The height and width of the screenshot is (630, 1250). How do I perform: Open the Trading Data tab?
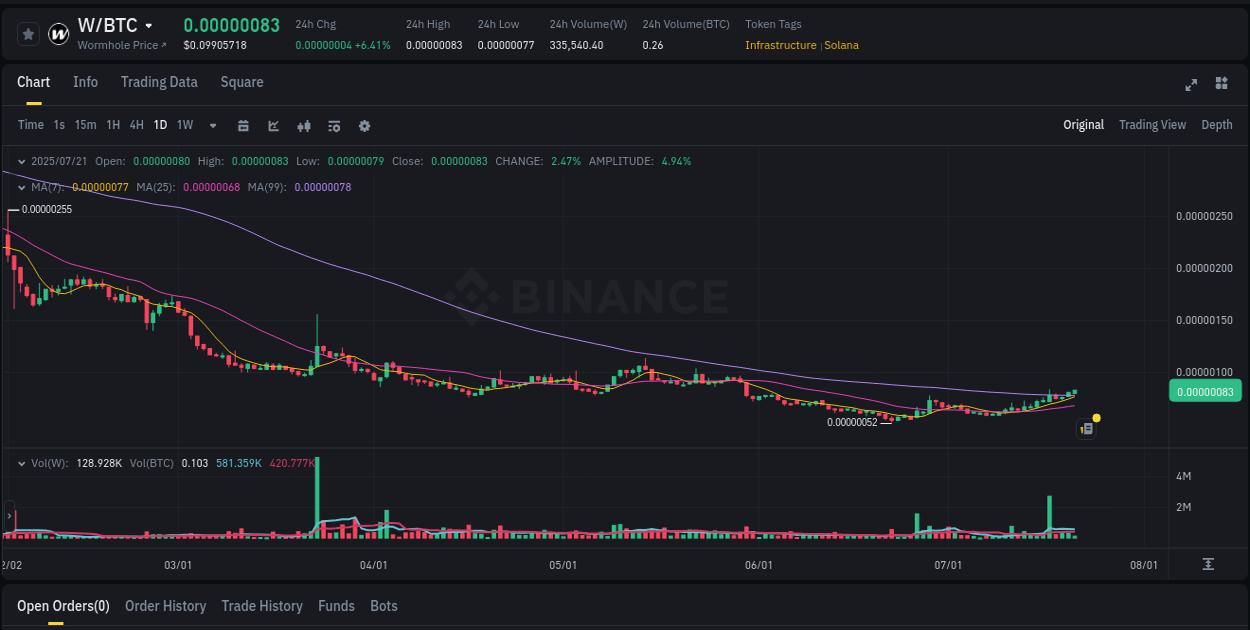[x=159, y=82]
